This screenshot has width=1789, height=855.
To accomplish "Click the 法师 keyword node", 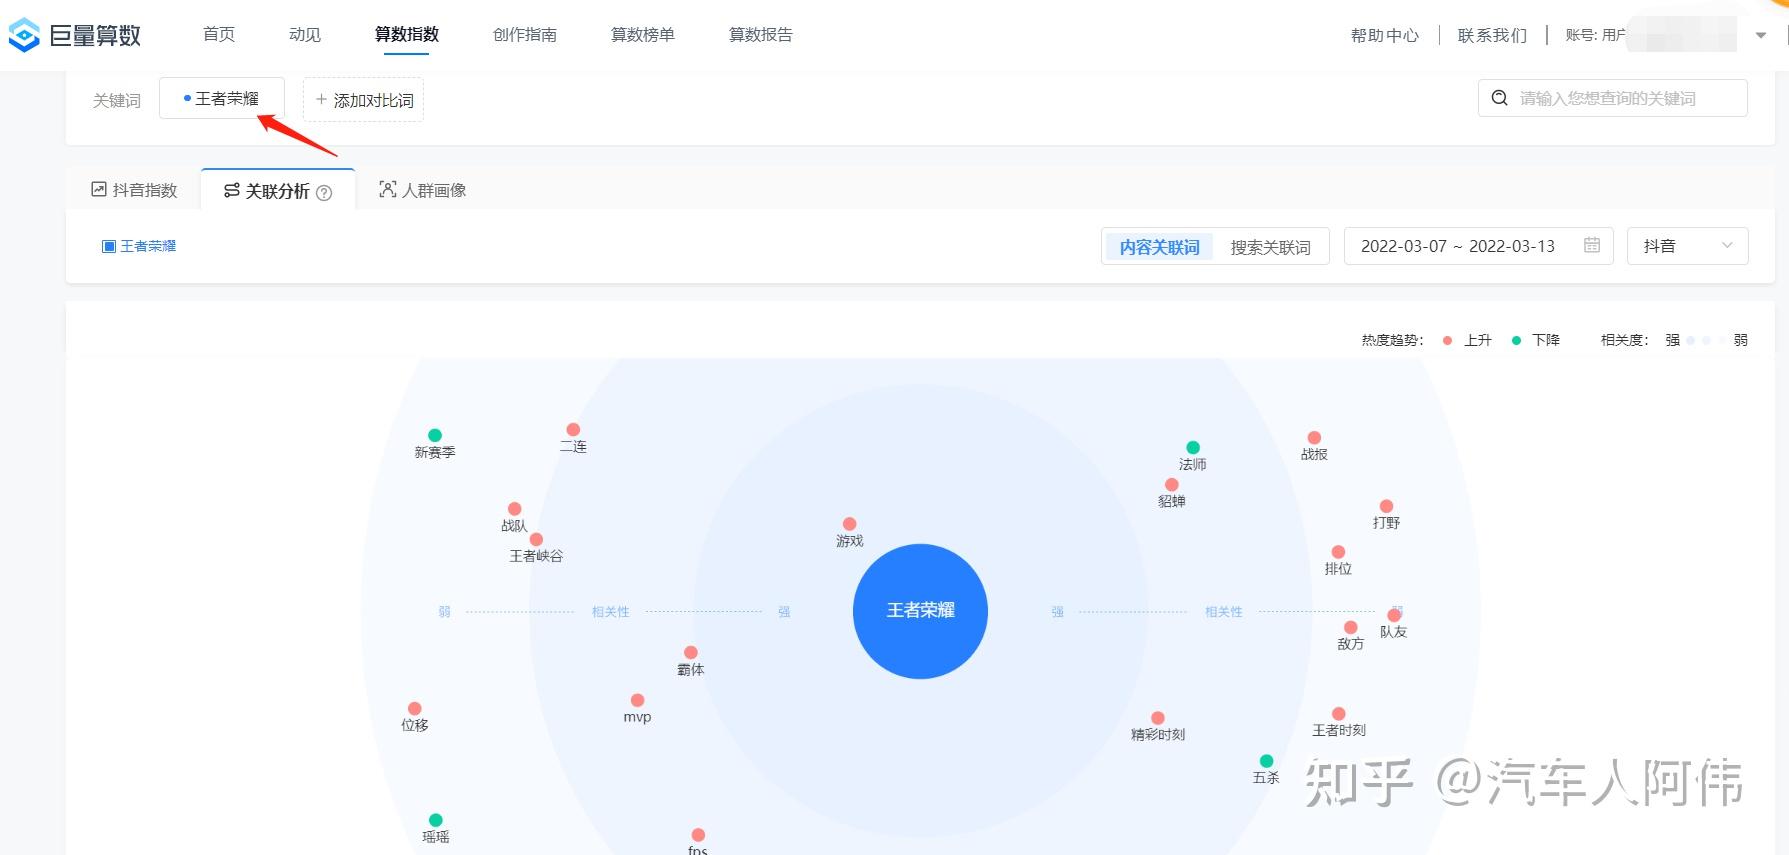I will coord(1193,447).
